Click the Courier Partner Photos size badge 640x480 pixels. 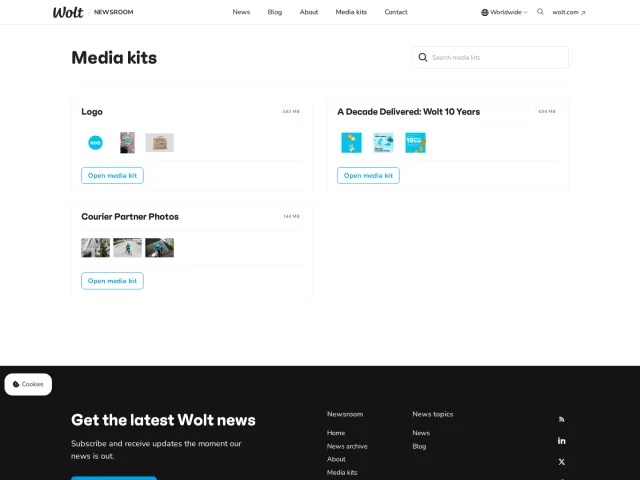coord(291,216)
